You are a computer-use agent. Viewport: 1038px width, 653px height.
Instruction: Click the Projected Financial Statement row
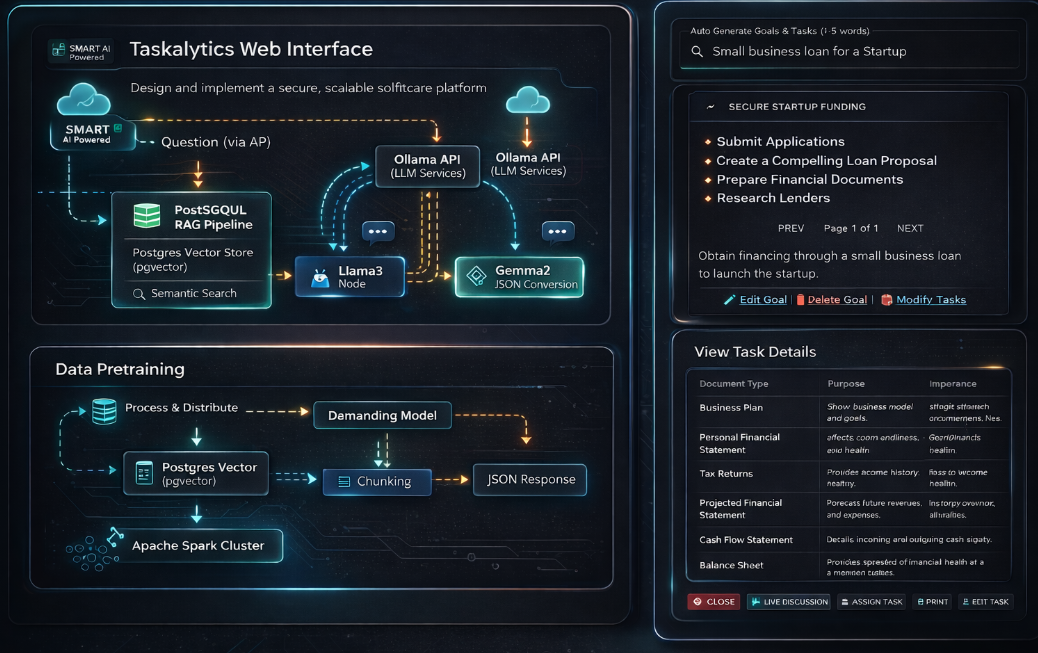848,509
